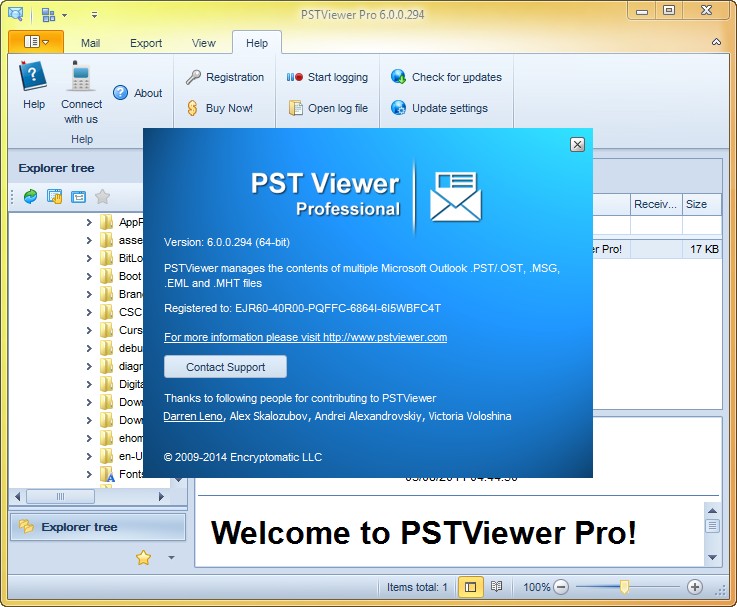
Task: Click the blue window icon in Explorer toolbar
Action: click(x=78, y=197)
